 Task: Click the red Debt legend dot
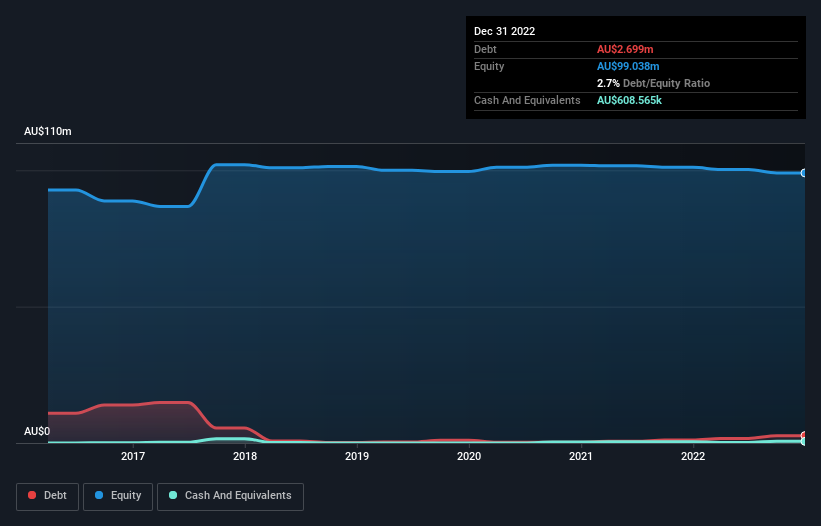[x=32, y=495]
